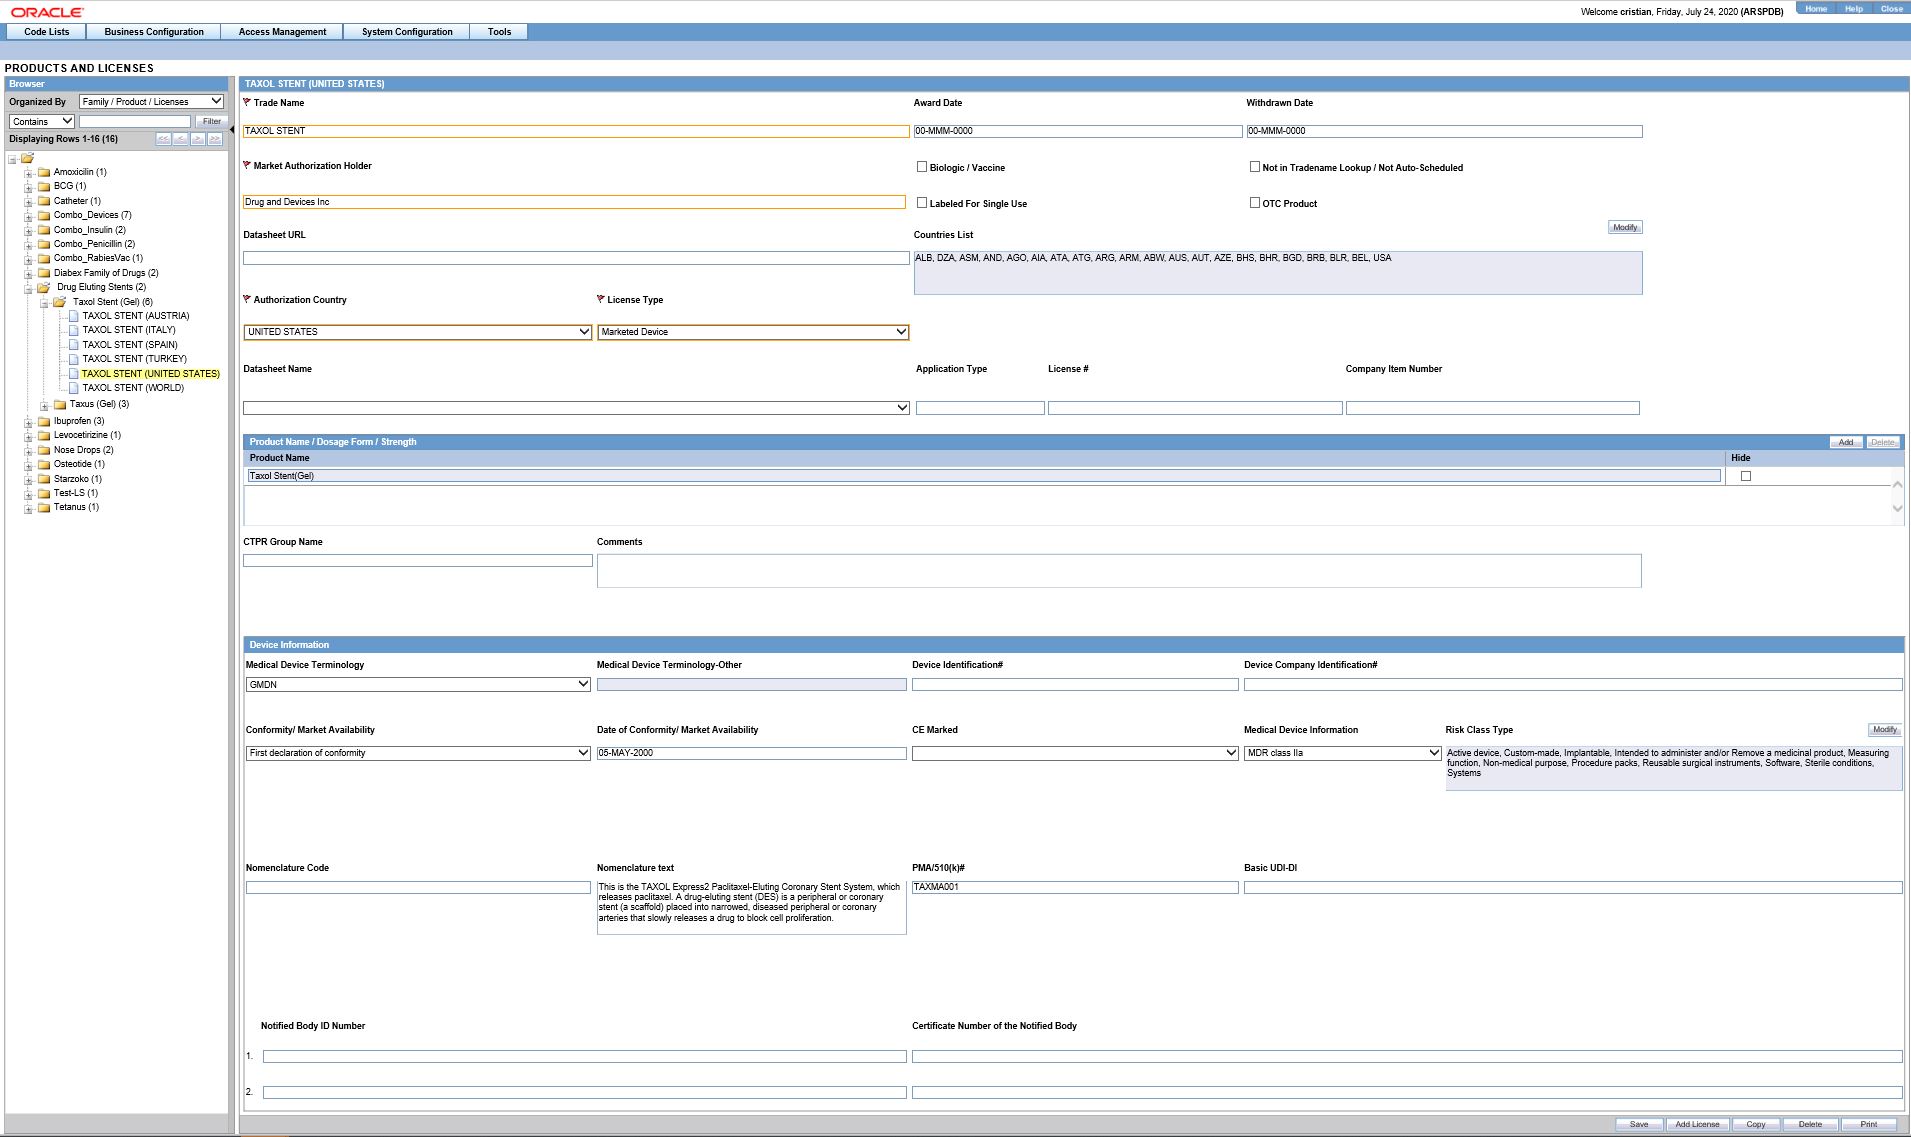The image size is (1911, 1137).
Task: Open the Access Management menu
Action: (x=282, y=32)
